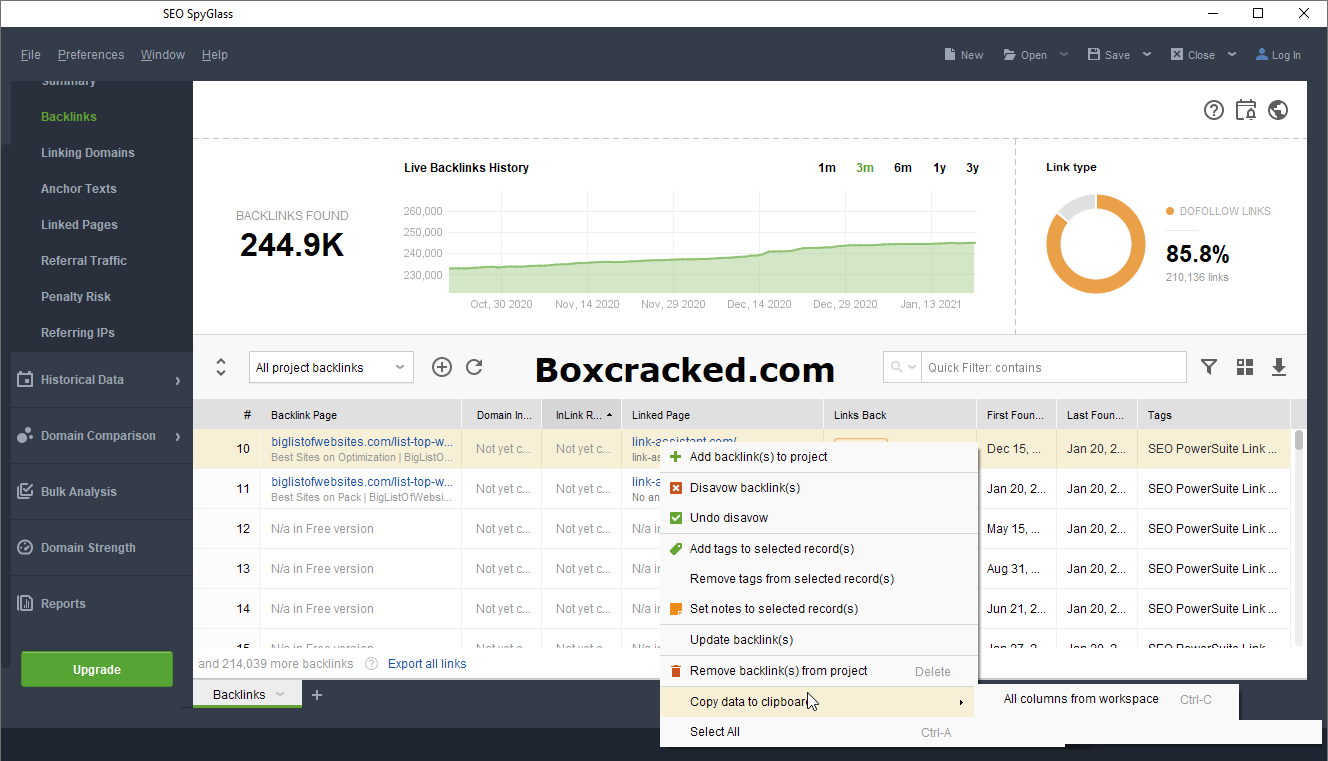Image resolution: width=1328 pixels, height=761 pixels.
Task: Open the All project backlinks dropdown
Action: point(331,367)
